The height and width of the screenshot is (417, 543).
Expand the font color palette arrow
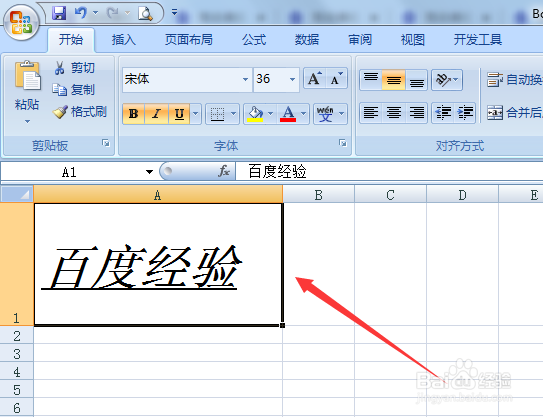point(304,113)
